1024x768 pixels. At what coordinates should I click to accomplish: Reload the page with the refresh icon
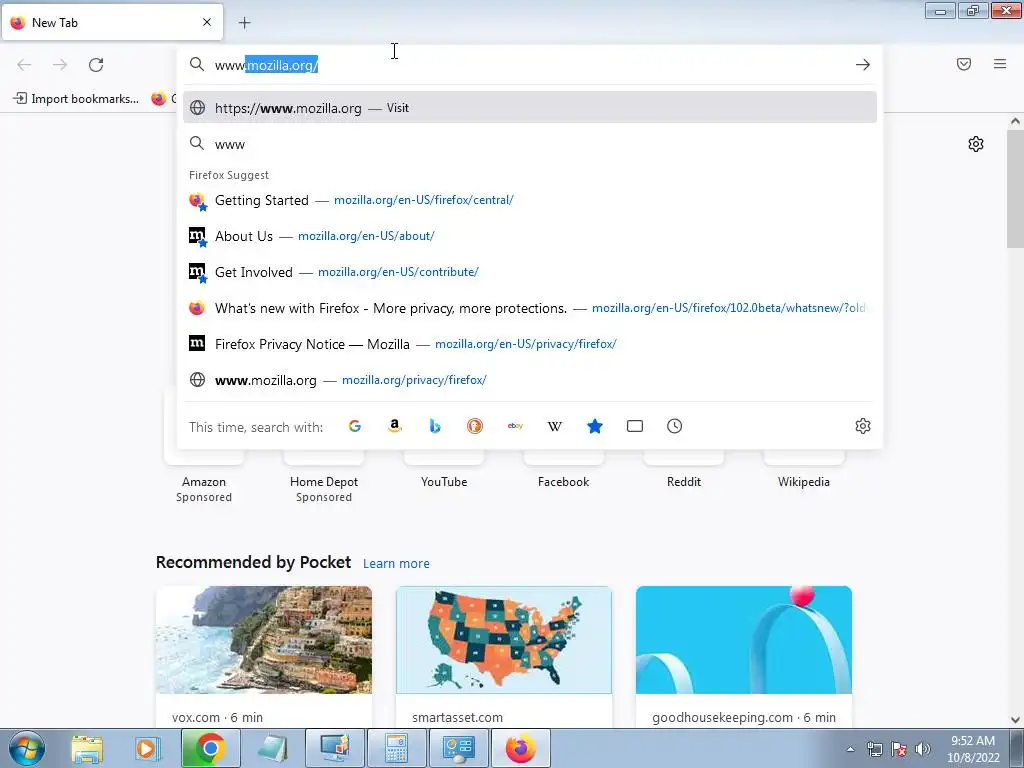pos(96,65)
